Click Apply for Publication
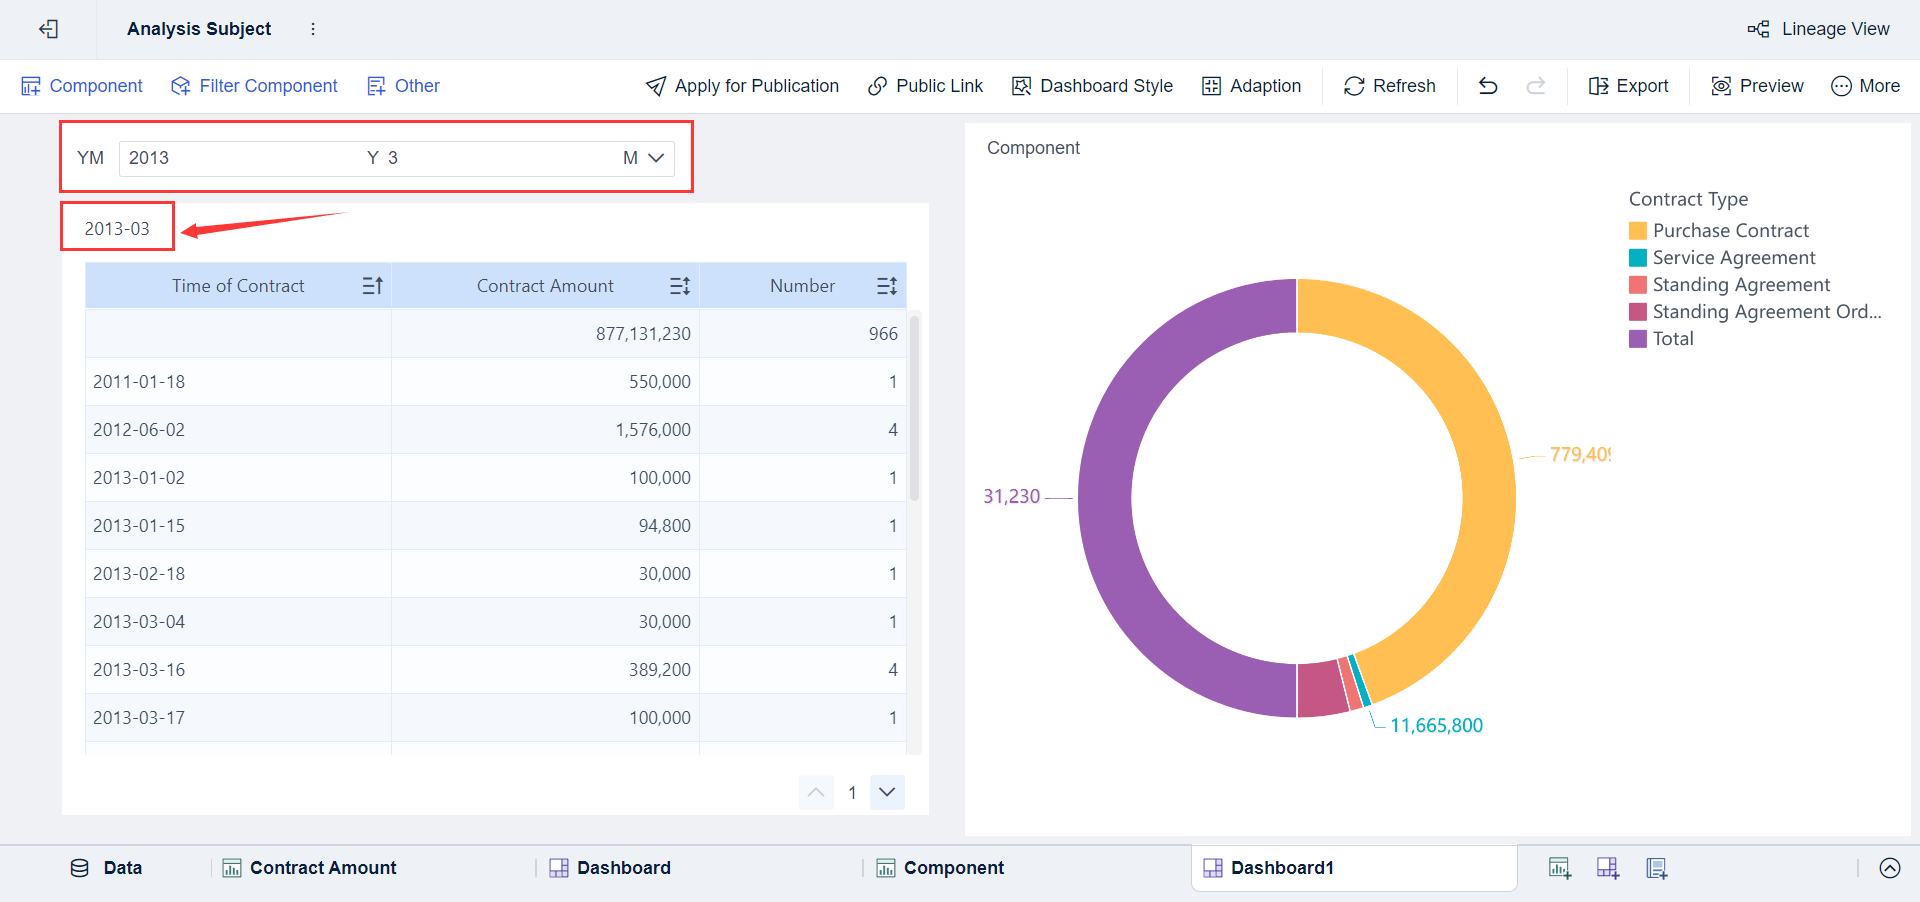Viewport: 1920px width, 902px height. click(x=742, y=86)
